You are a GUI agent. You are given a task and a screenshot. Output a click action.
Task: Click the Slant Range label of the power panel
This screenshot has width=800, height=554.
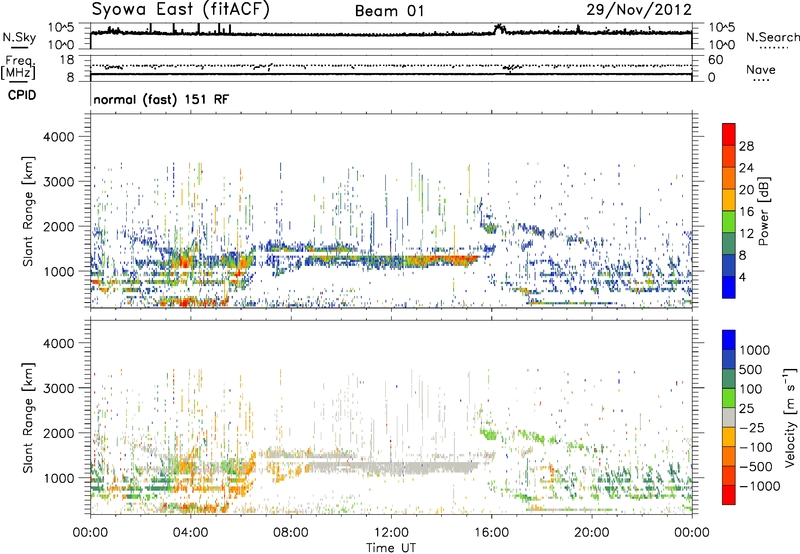(28, 211)
